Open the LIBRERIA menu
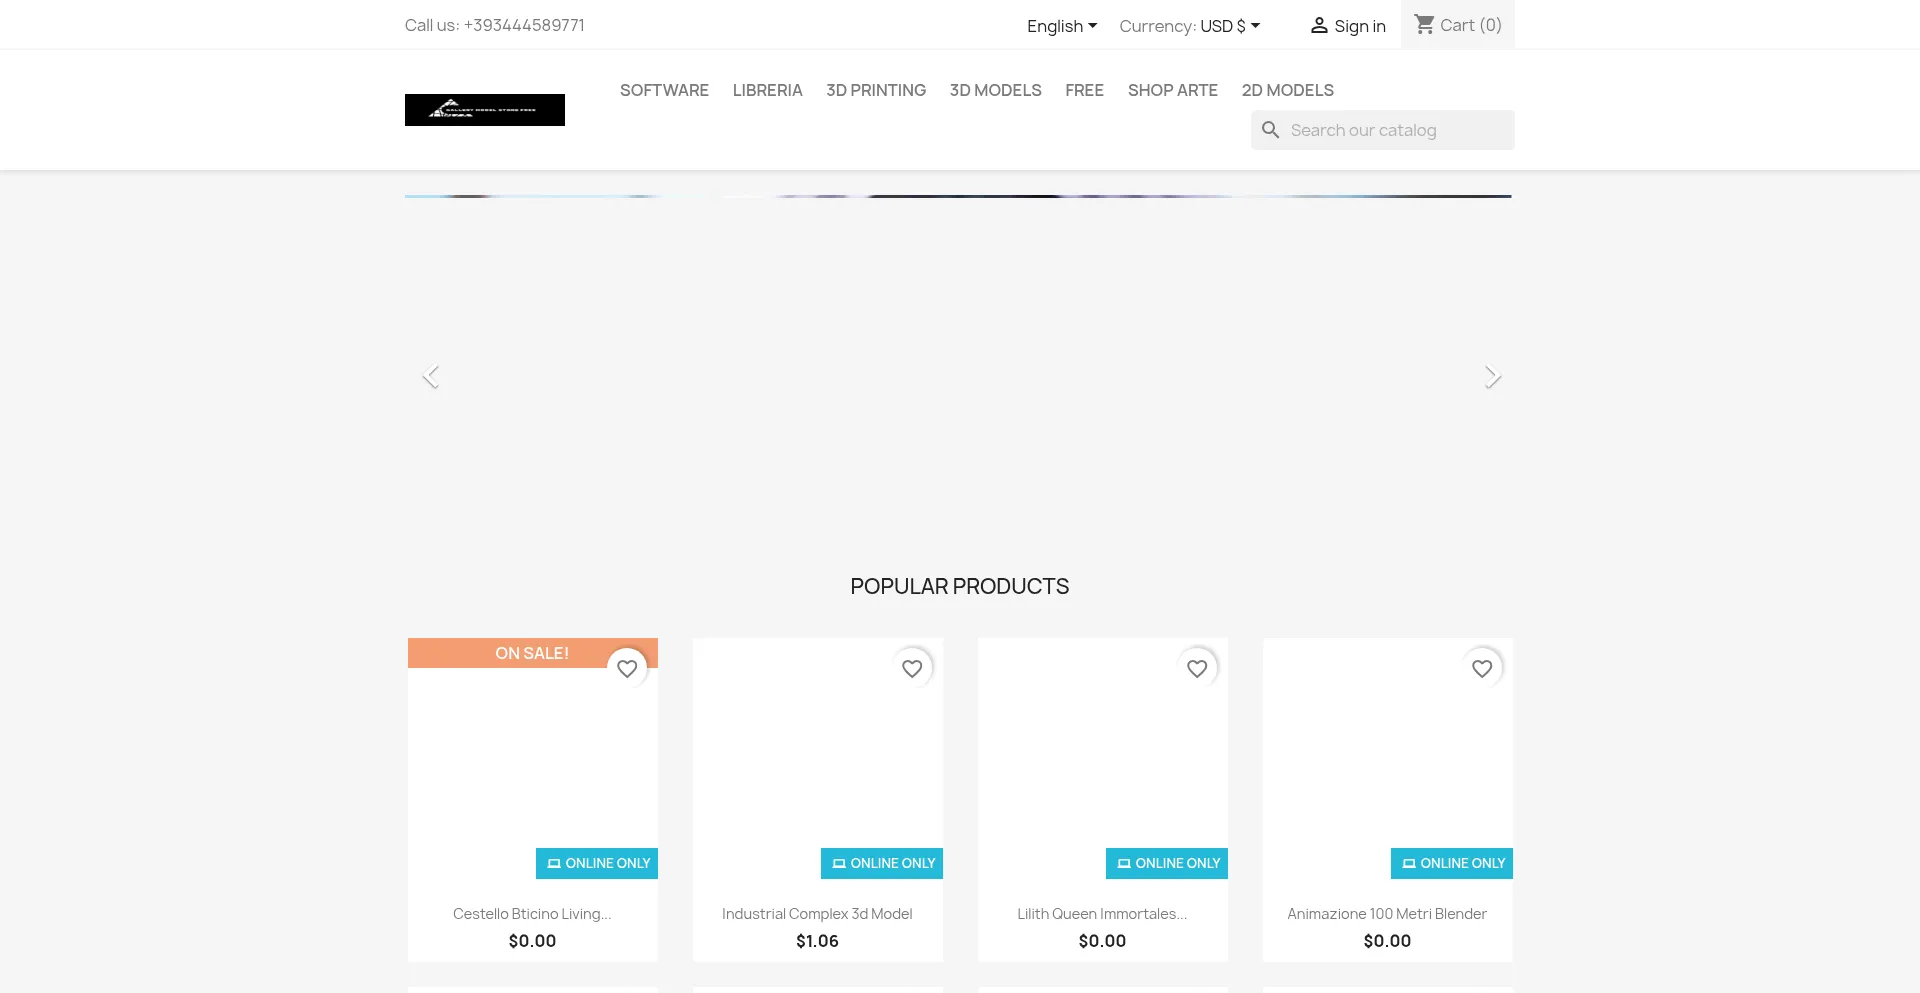This screenshot has height=993, width=1920. (x=767, y=90)
